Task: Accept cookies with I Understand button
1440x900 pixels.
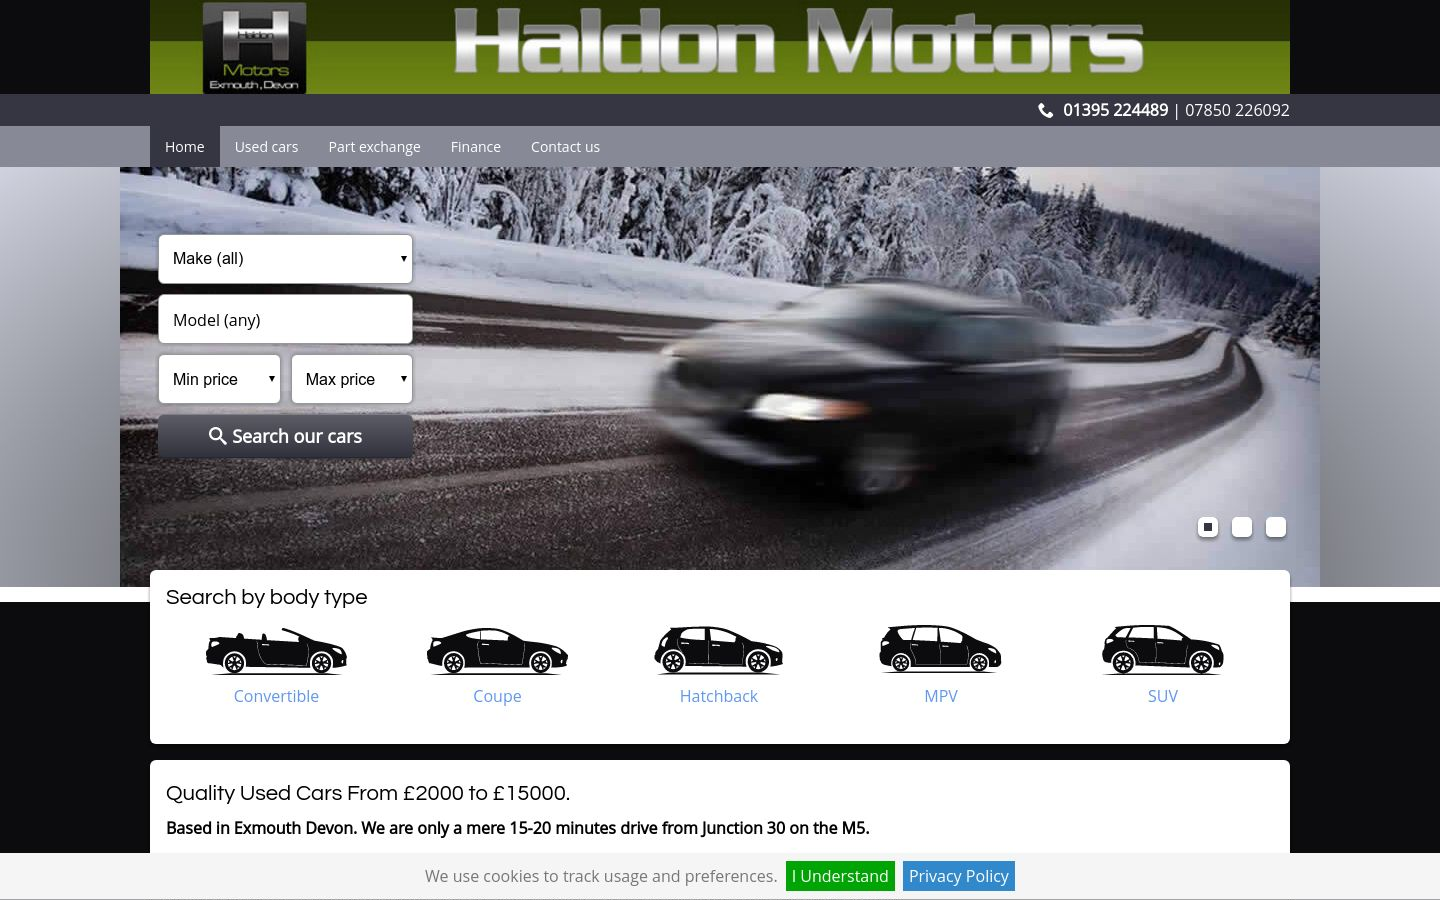Action: tap(840, 876)
